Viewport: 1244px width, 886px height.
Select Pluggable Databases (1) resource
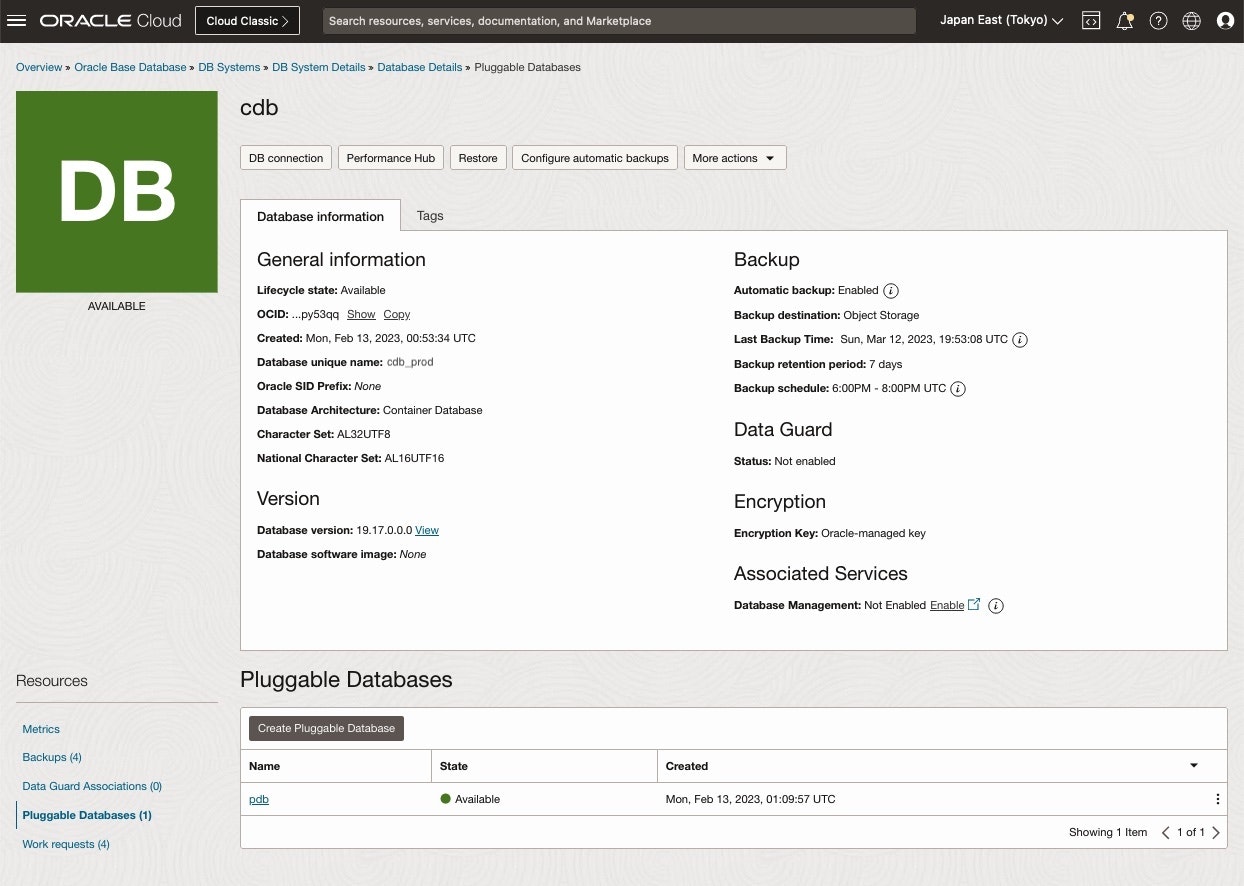click(x=87, y=815)
